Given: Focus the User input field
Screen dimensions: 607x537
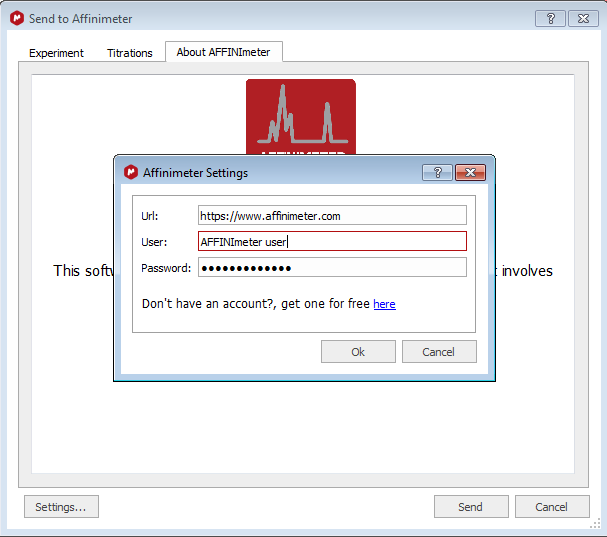Looking at the screenshot, I should click(332, 241).
